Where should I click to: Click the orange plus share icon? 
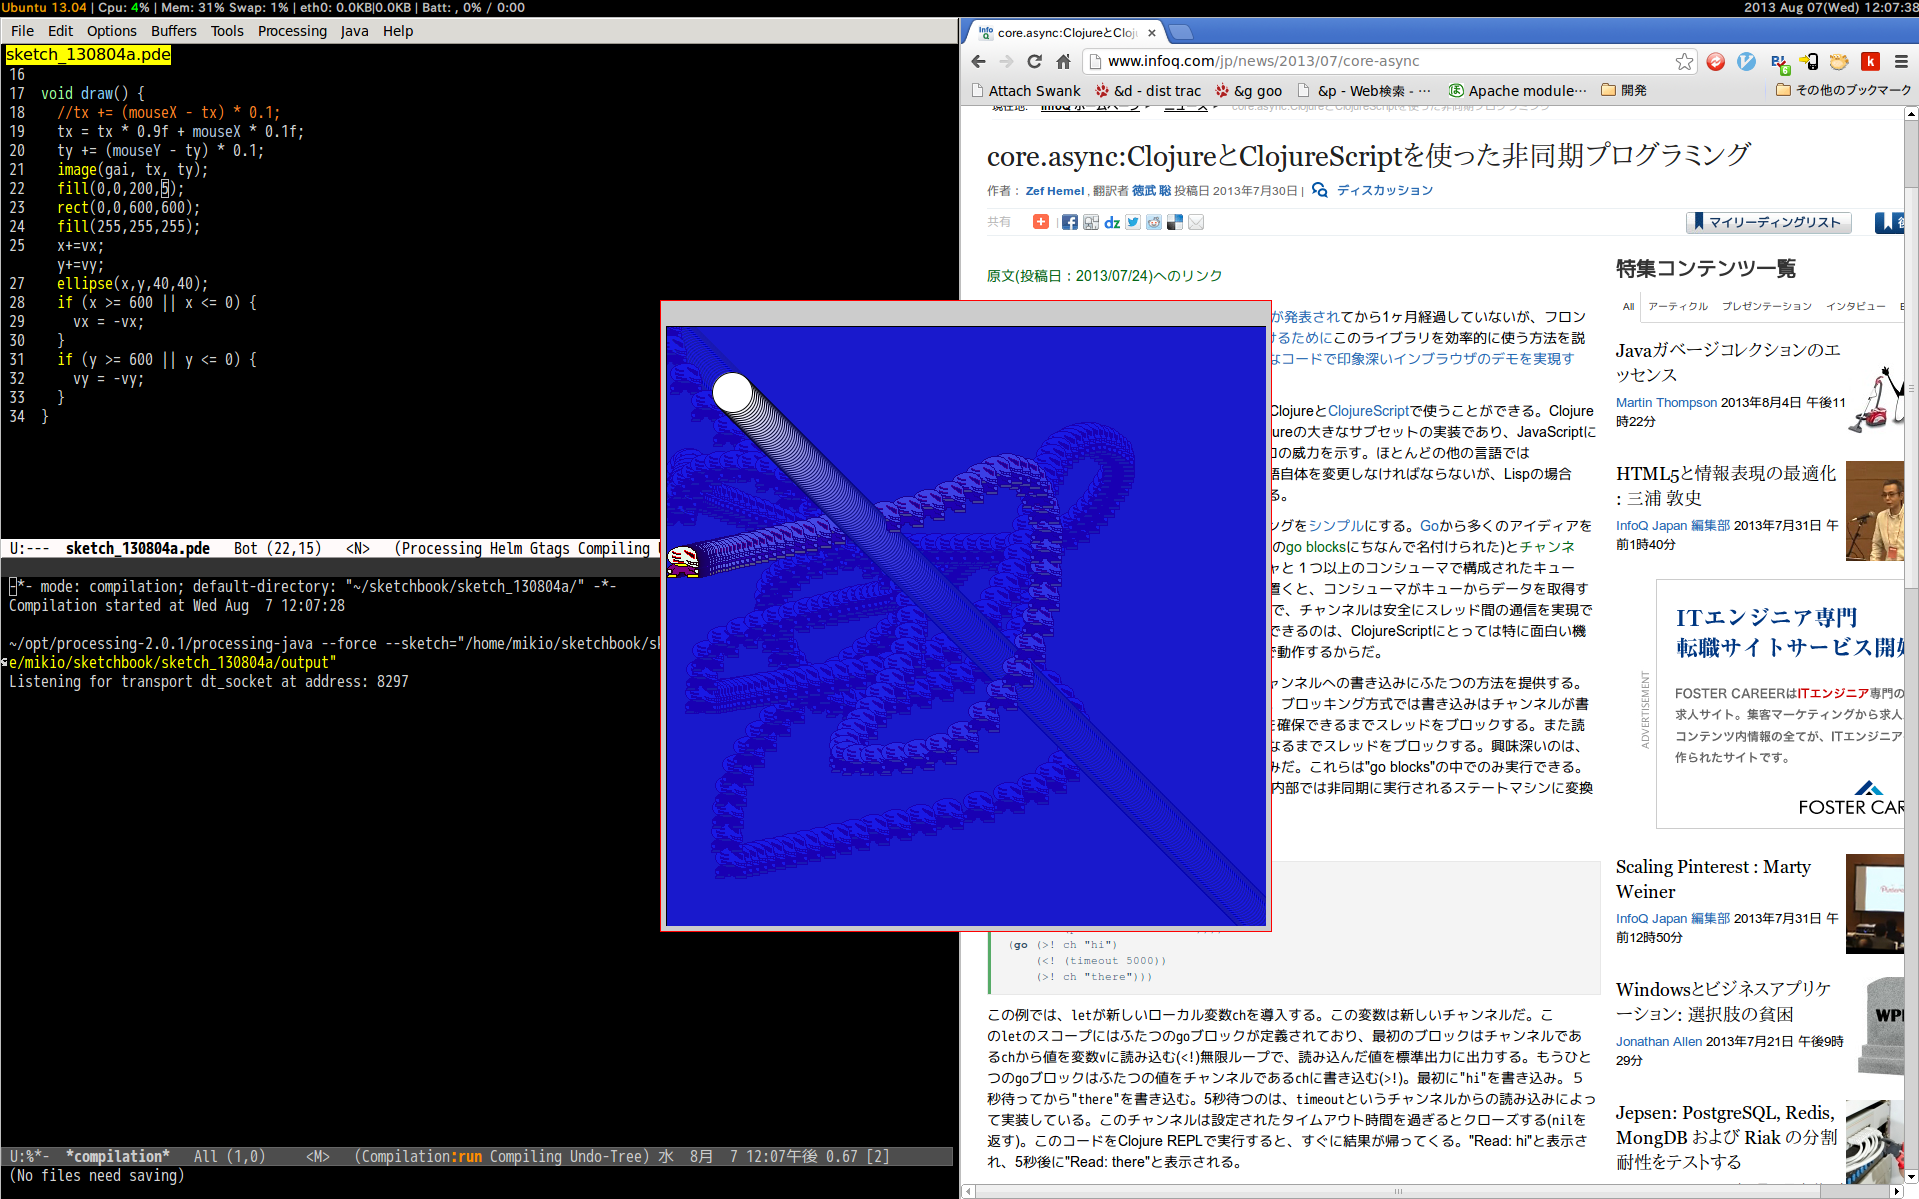1041,222
